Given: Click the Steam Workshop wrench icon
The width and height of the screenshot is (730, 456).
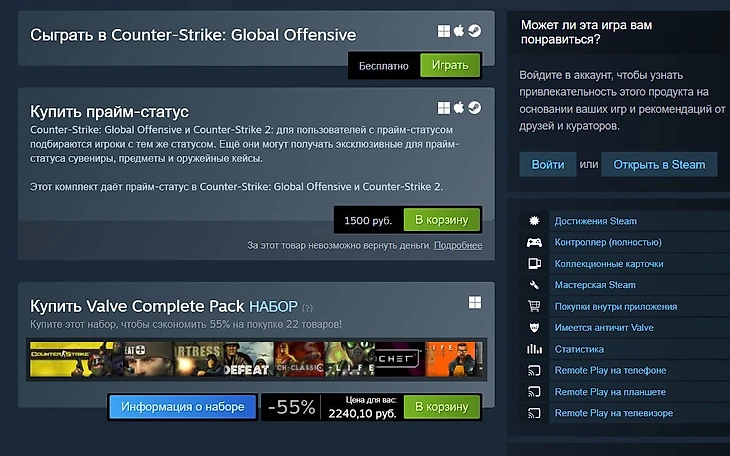Looking at the screenshot, I should [534, 285].
